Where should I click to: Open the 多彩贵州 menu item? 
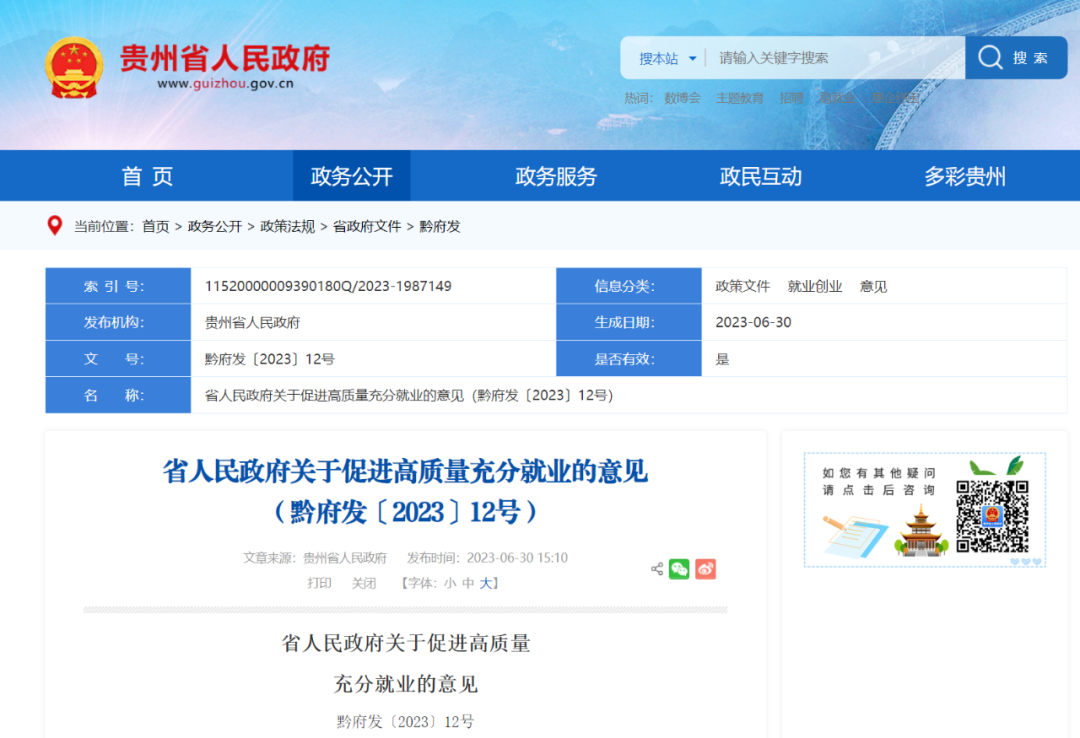pyautogui.click(x=963, y=175)
